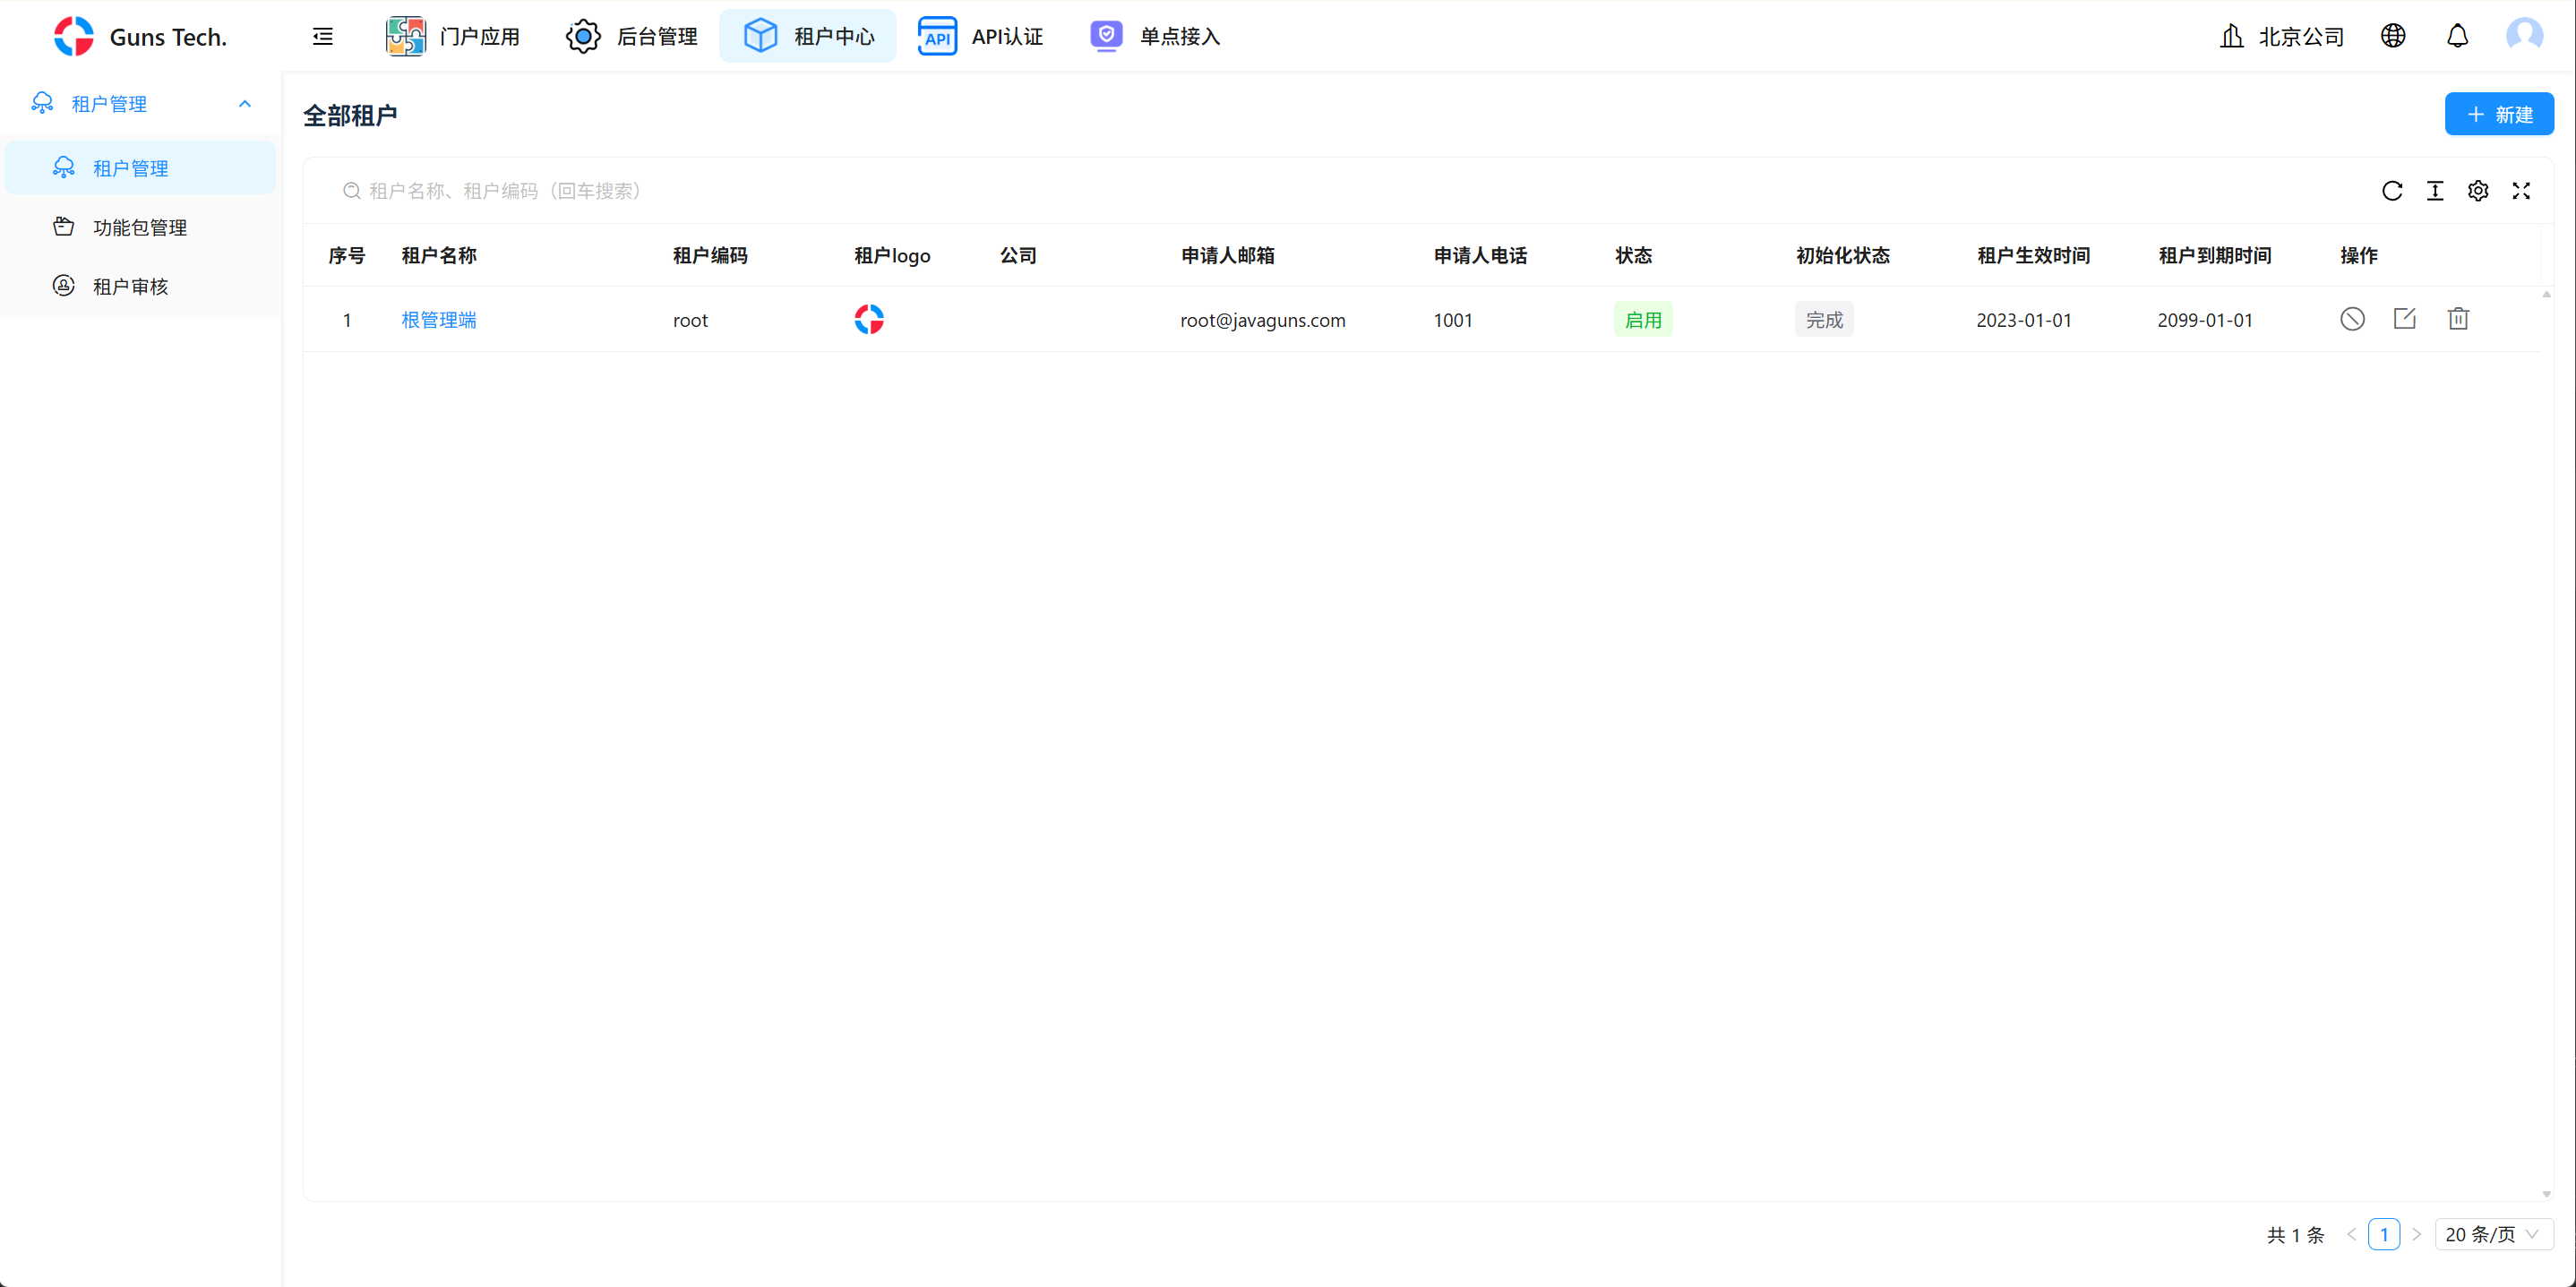Image resolution: width=2576 pixels, height=1287 pixels.
Task: Open 租户审核 in the sidebar
Action: 140,286
